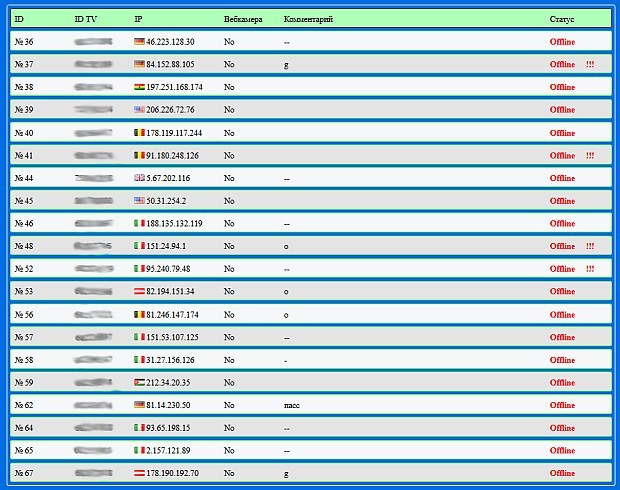Click the Offline status in row № 45
The width and height of the screenshot is (620, 490).
click(x=562, y=201)
